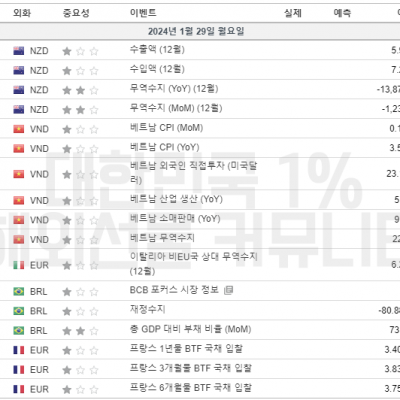Open the 프랑스 3개월물 BTF 국채 입찰 event
The width and height of the screenshot is (400, 400).
point(191,368)
